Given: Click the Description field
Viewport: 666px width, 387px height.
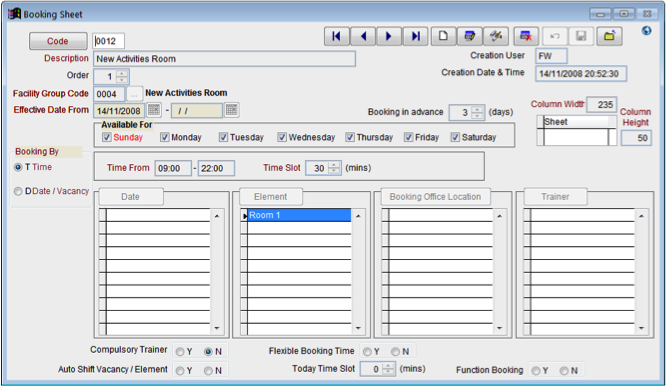Looking at the screenshot, I should [x=224, y=59].
